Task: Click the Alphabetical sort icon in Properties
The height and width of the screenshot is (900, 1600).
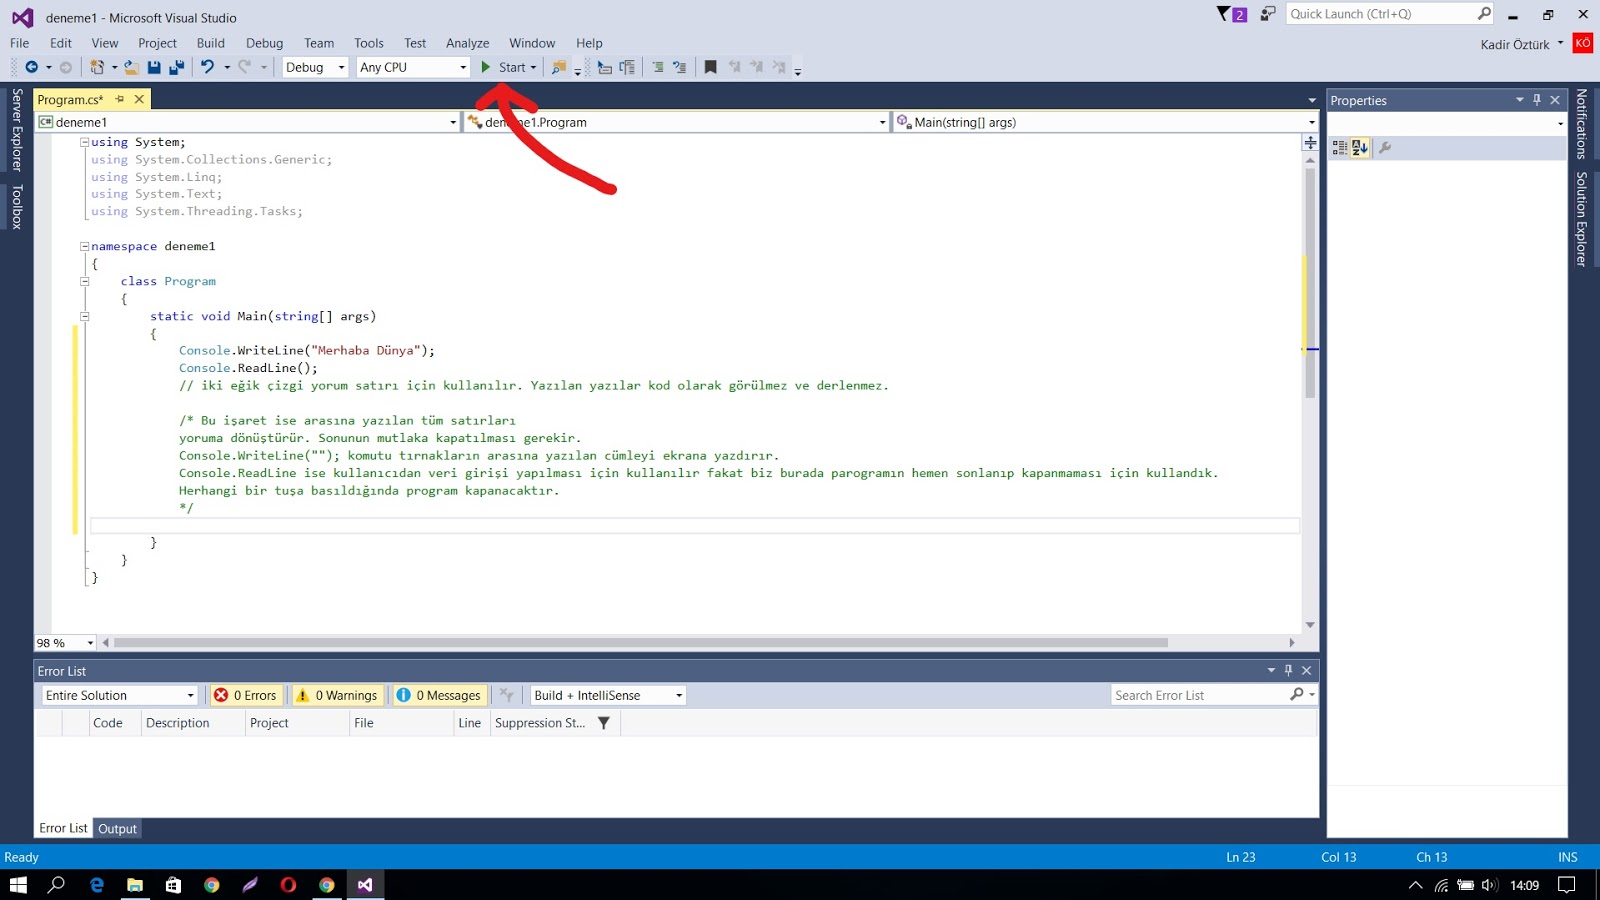Action: [x=1359, y=147]
